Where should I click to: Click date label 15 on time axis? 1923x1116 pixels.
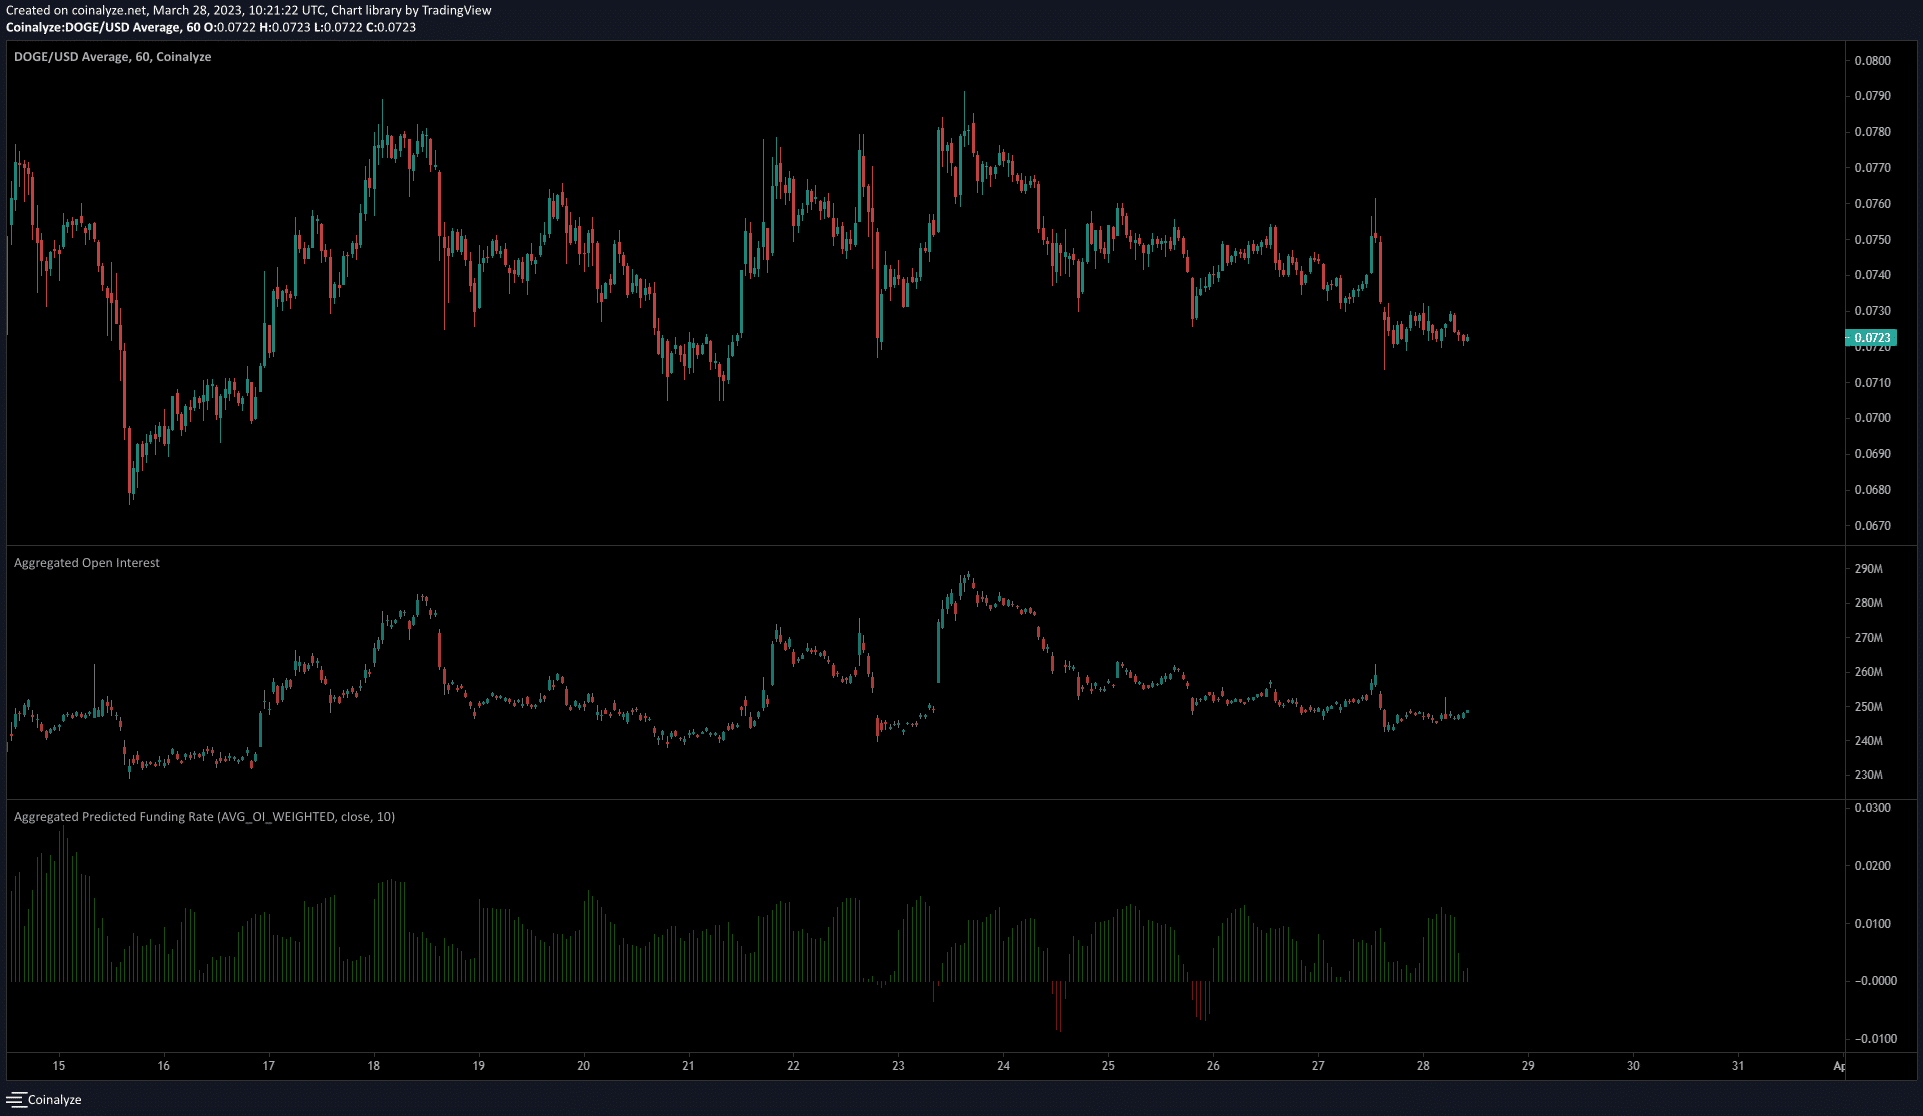coord(59,1066)
